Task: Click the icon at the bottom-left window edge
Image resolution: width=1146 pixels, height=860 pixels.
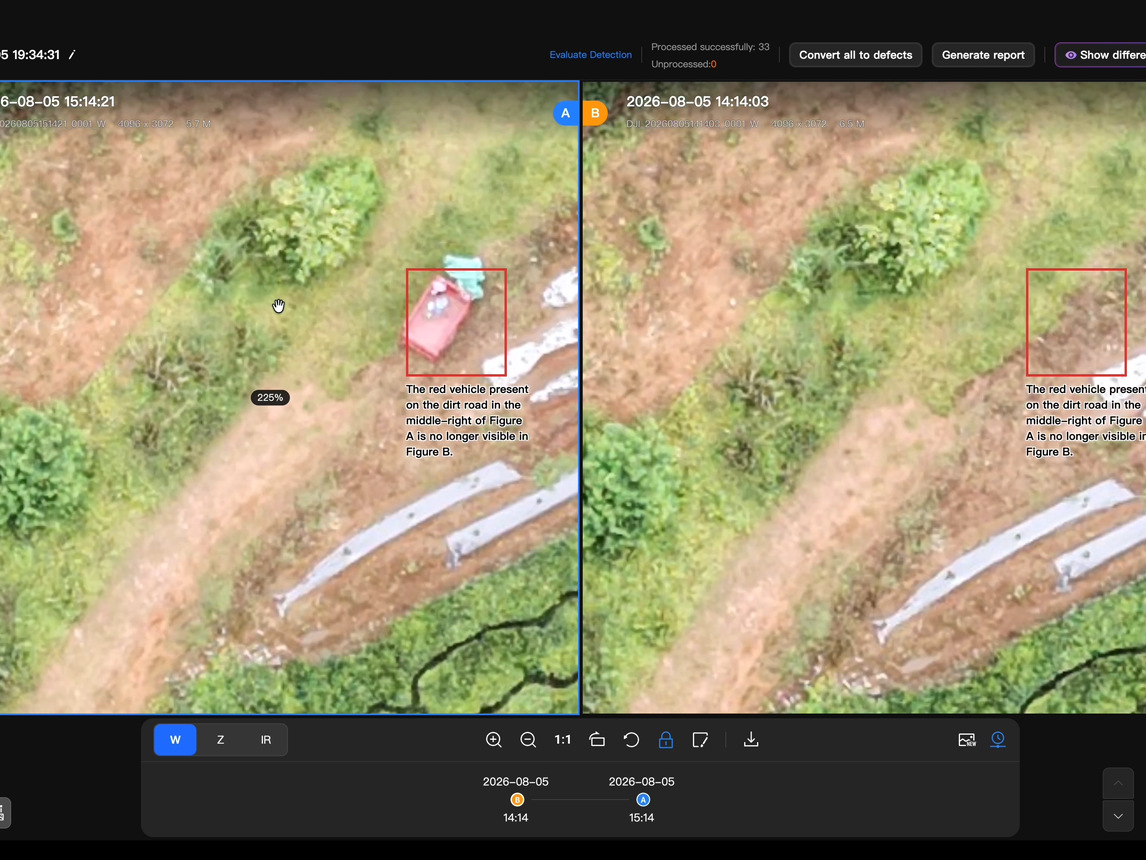Action: coord(4,813)
